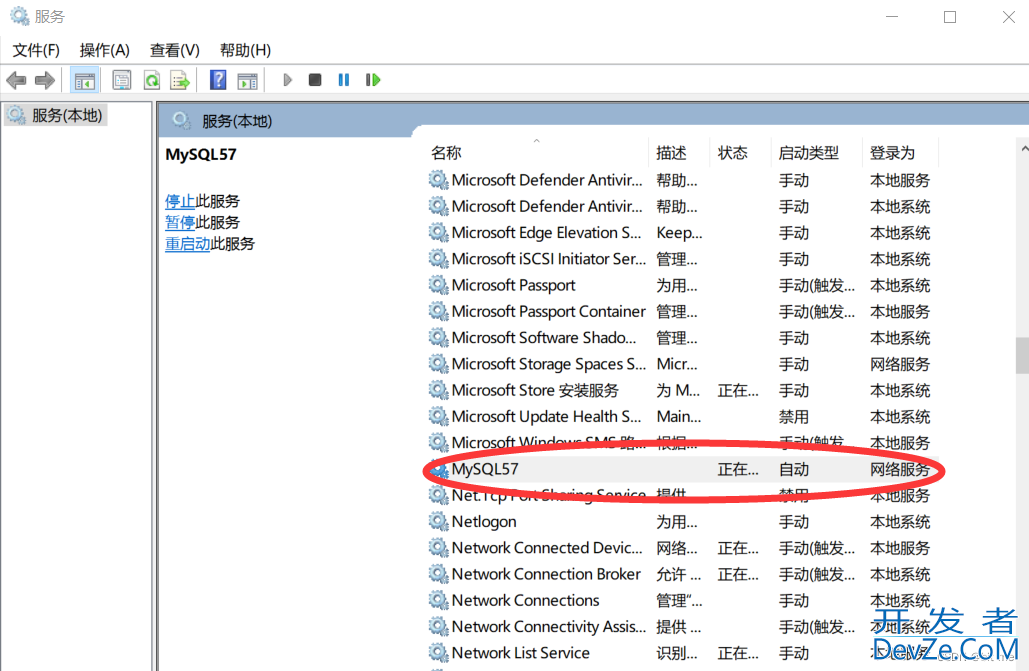The image size is (1029, 671).
Task: Click the gear icon of Microsoft Passport row
Action: coord(438,285)
